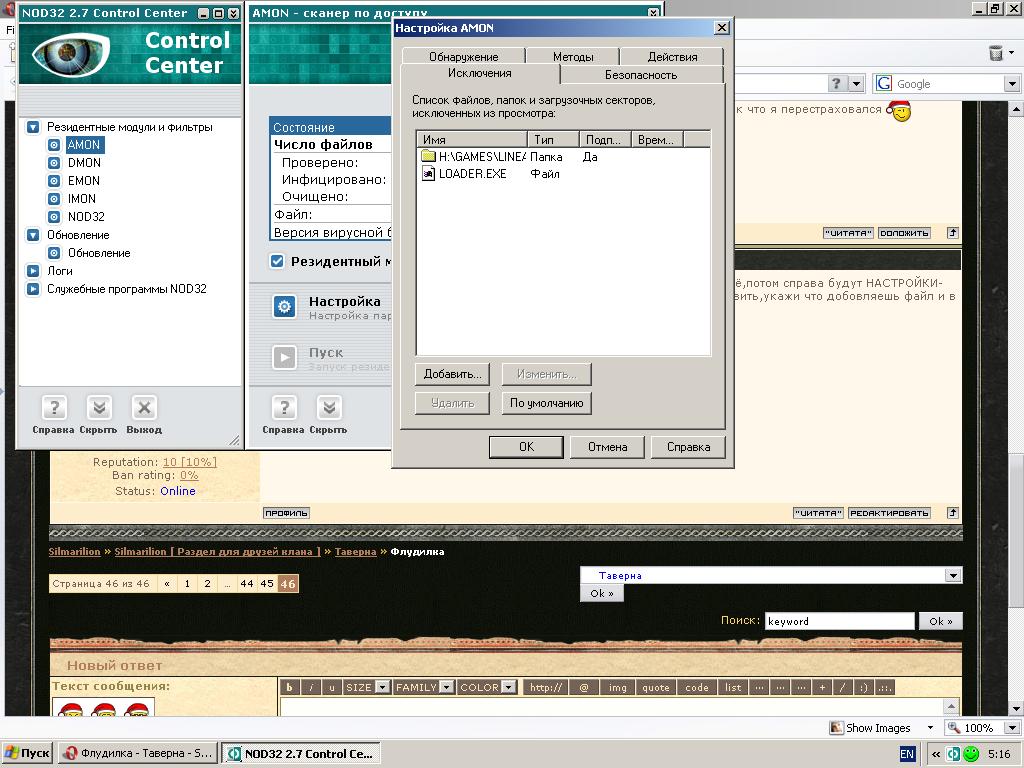Image resolution: width=1024 pixels, height=768 pixels.
Task: Collapse the Обновление tree branch
Action: click(33, 235)
